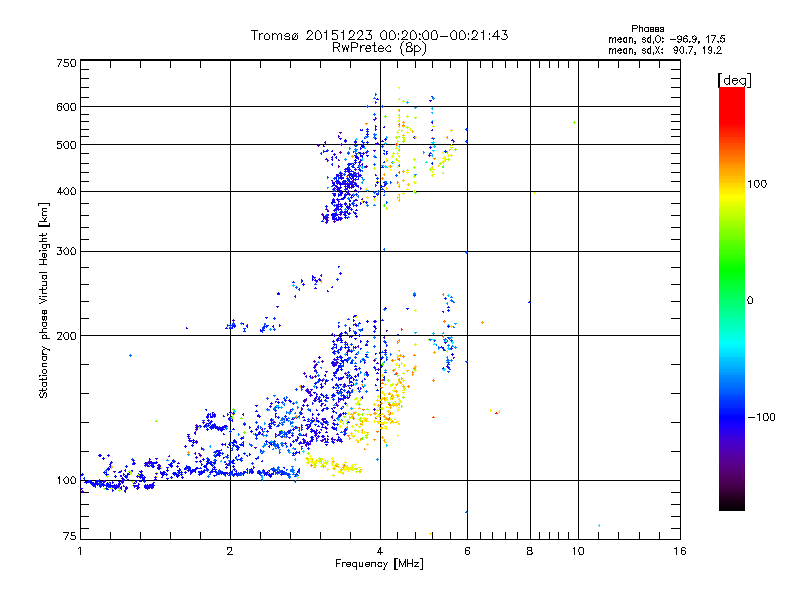Viewport: 800px width, 600px height.
Task: Click the y-axis tick label '300'
Action: click(66, 252)
